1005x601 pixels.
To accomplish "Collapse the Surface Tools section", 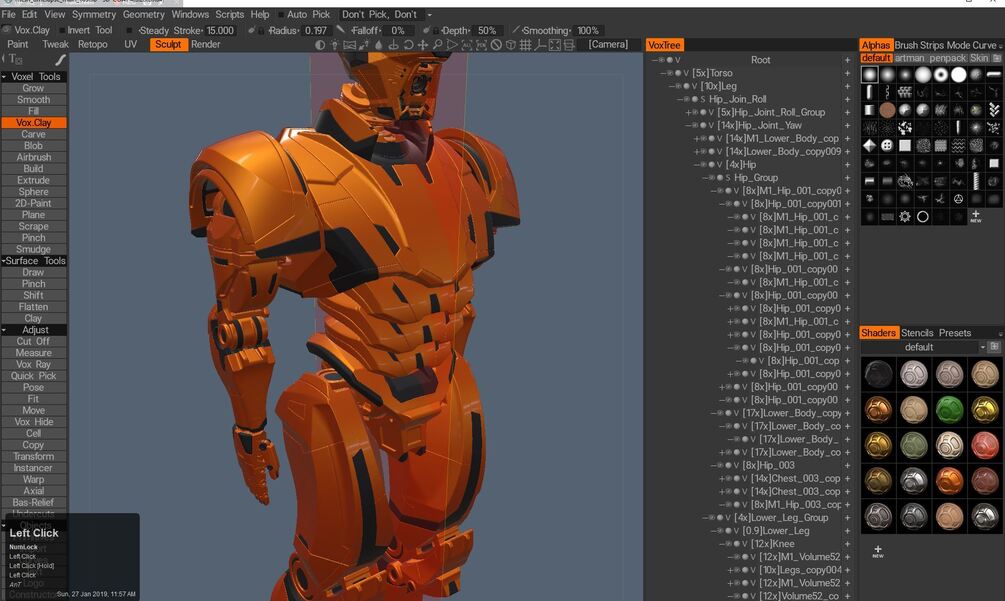I will 3,261.
